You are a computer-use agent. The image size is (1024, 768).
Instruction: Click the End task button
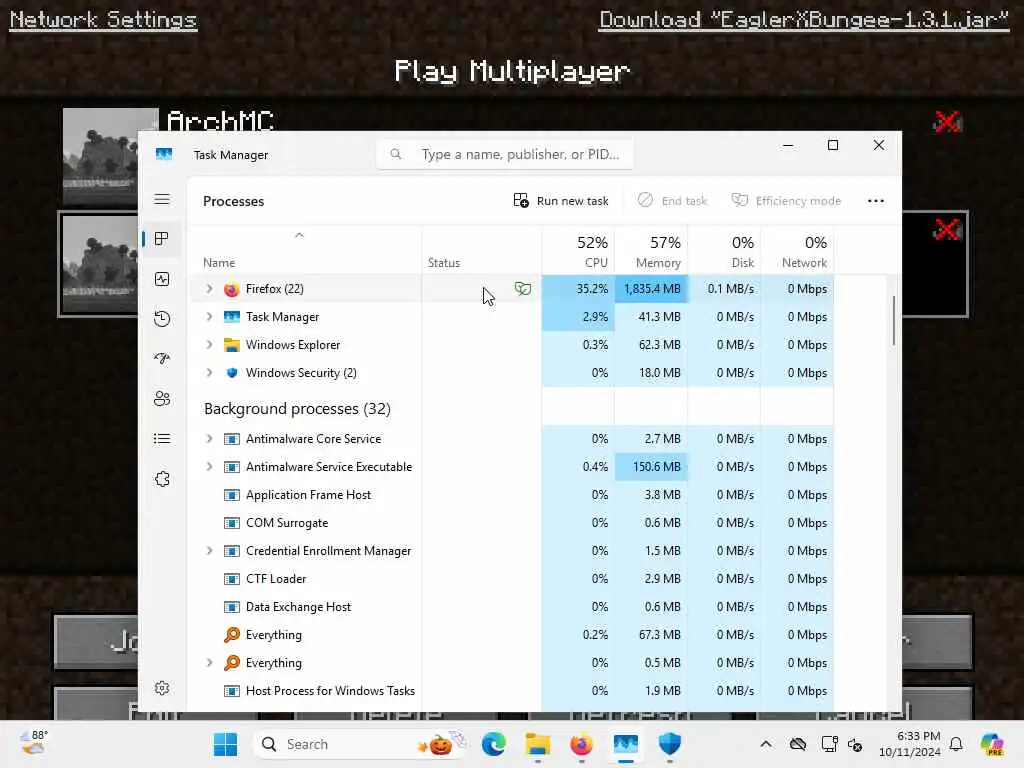tap(673, 200)
